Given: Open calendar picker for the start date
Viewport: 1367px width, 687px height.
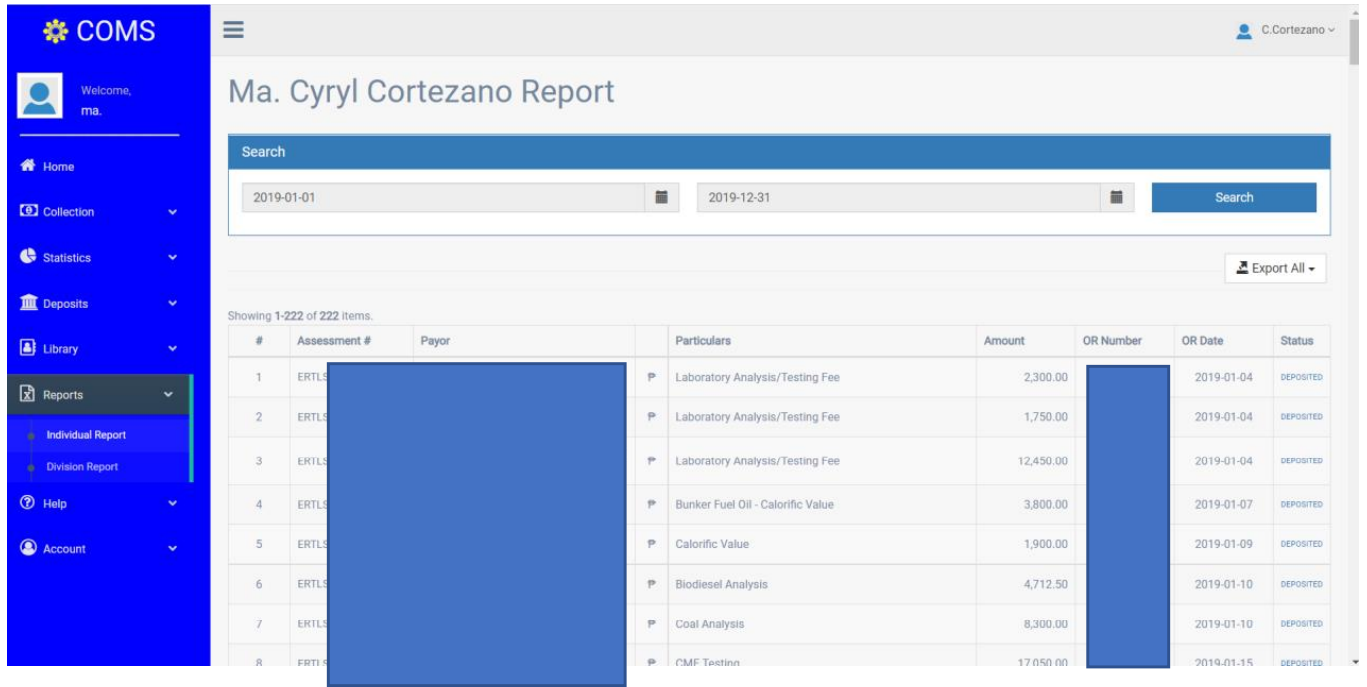Looking at the screenshot, I should [x=661, y=198].
